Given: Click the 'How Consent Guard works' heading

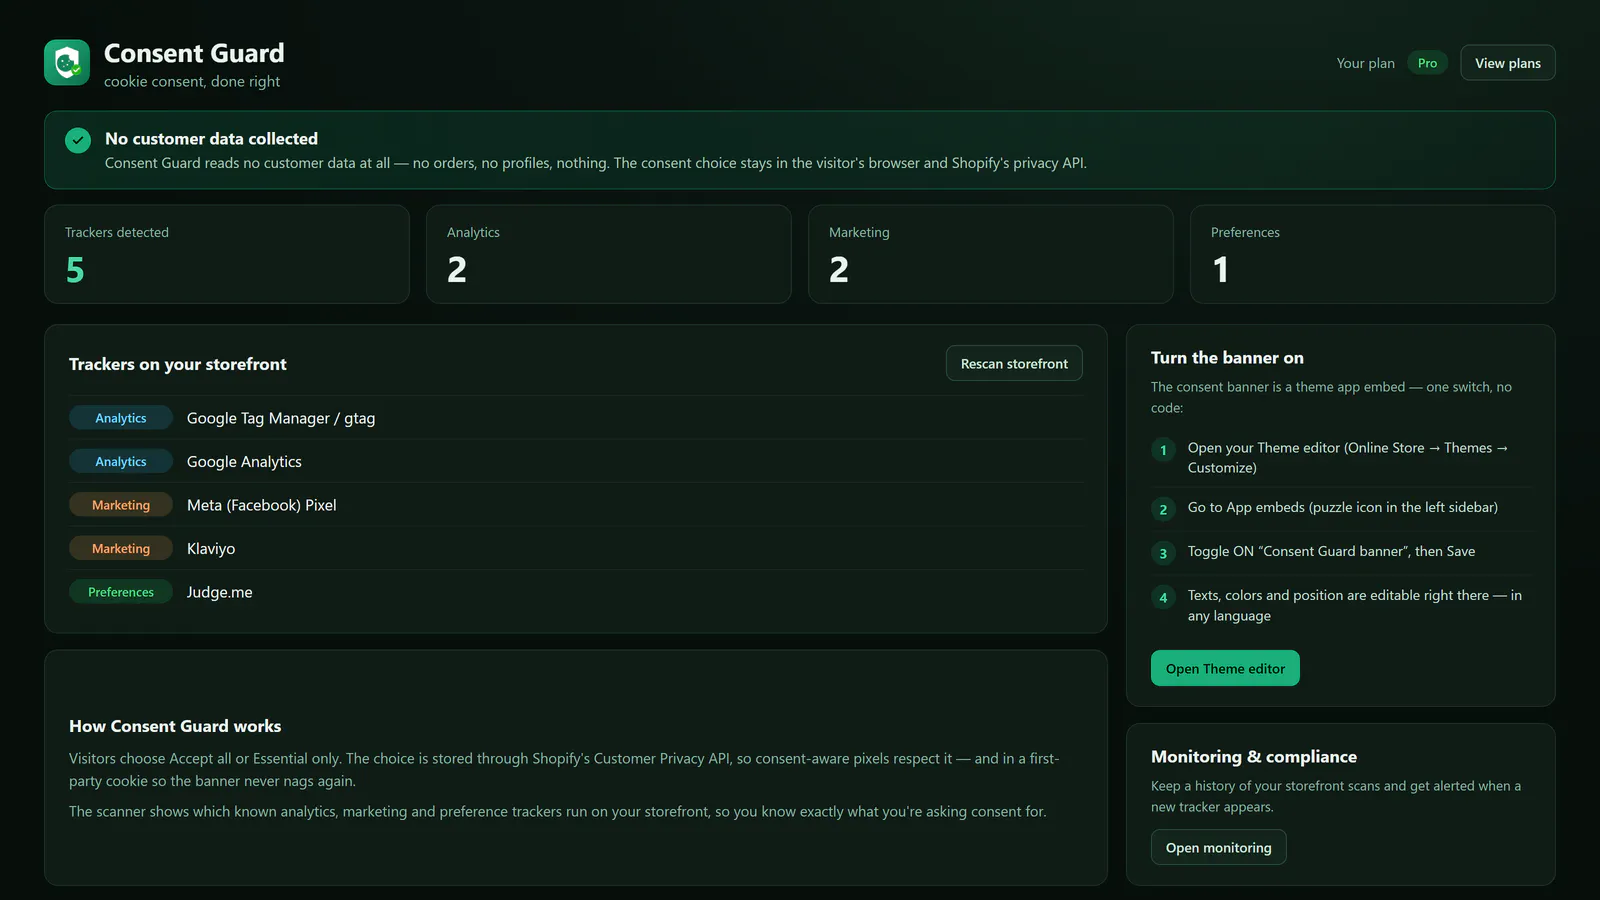Looking at the screenshot, I should (x=175, y=726).
